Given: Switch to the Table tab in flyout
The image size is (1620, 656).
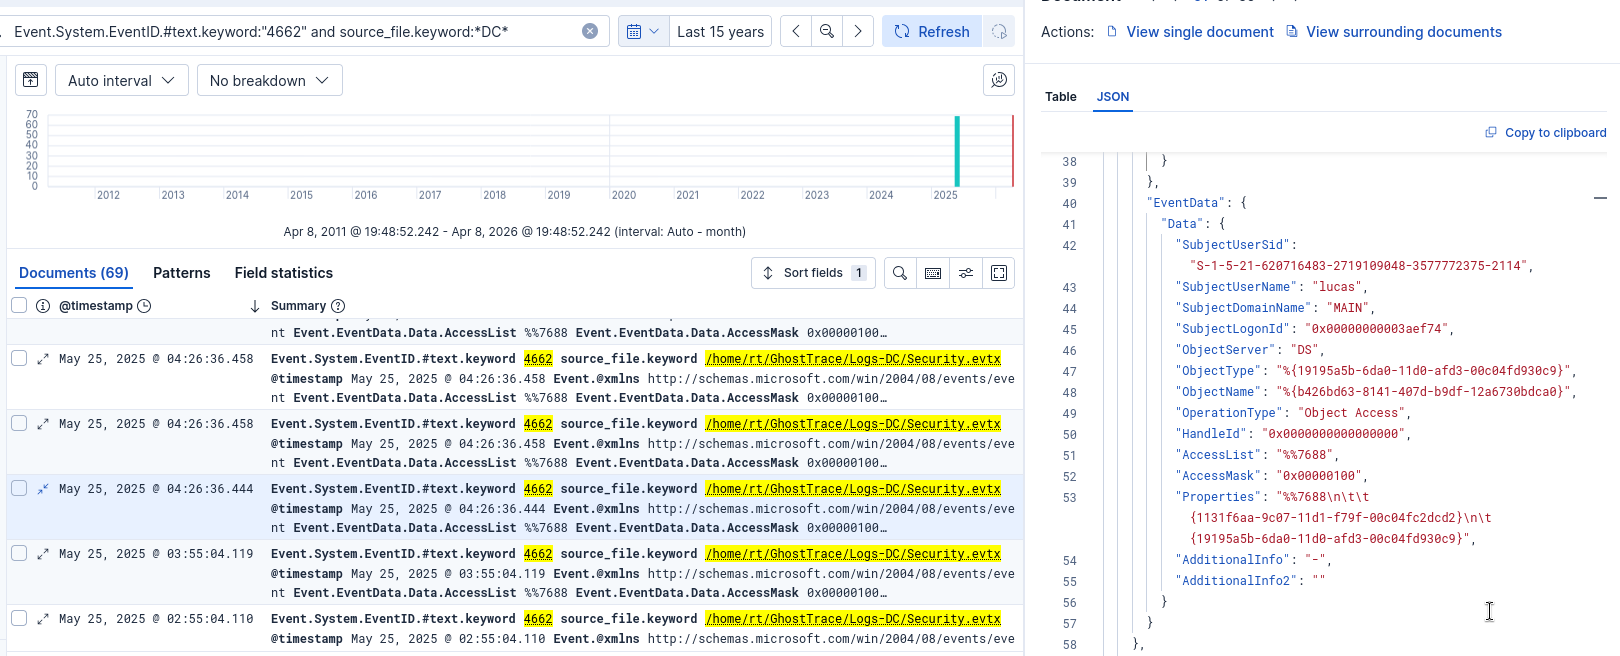Looking at the screenshot, I should pos(1061,97).
